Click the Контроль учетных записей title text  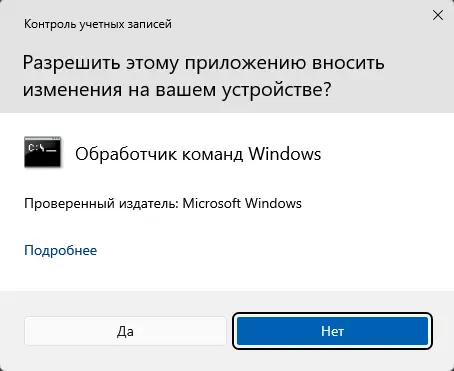pos(98,24)
